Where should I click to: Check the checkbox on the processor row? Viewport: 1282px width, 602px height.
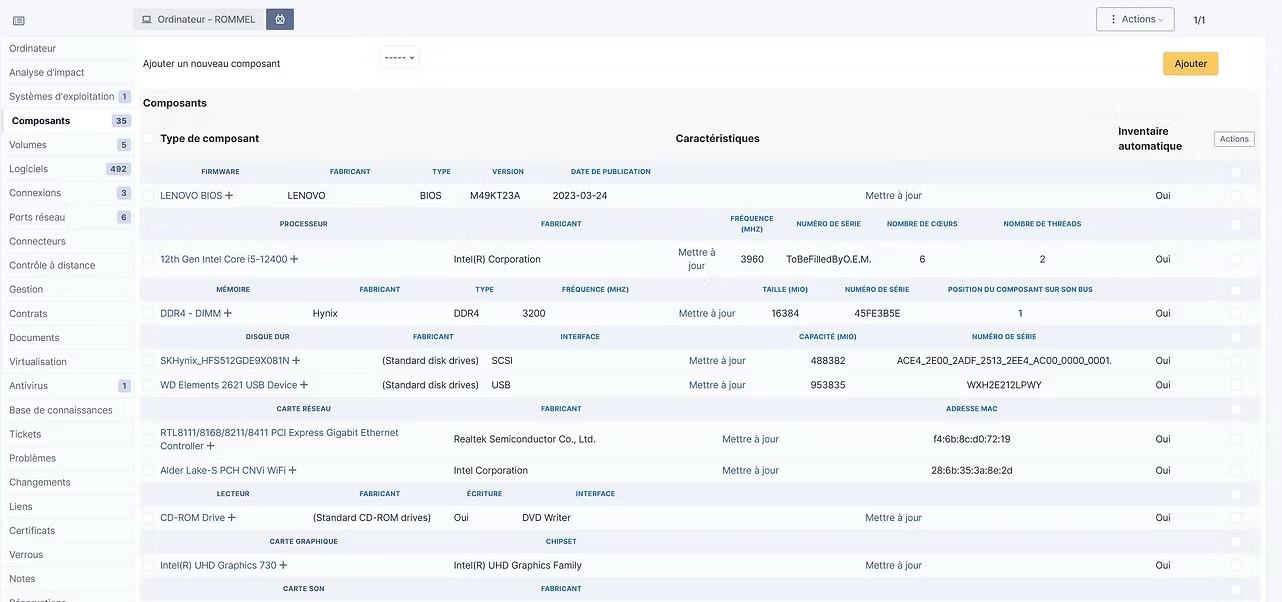coord(148,258)
